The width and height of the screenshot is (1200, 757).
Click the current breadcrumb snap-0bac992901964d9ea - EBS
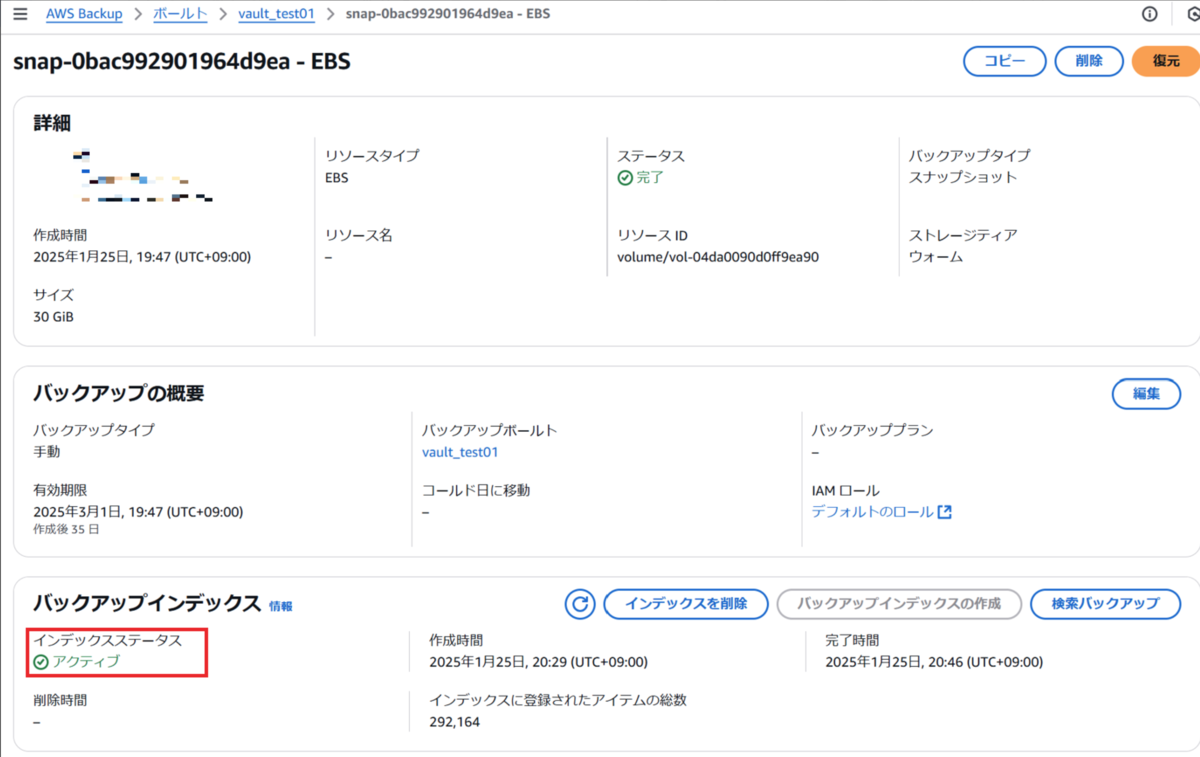447,14
